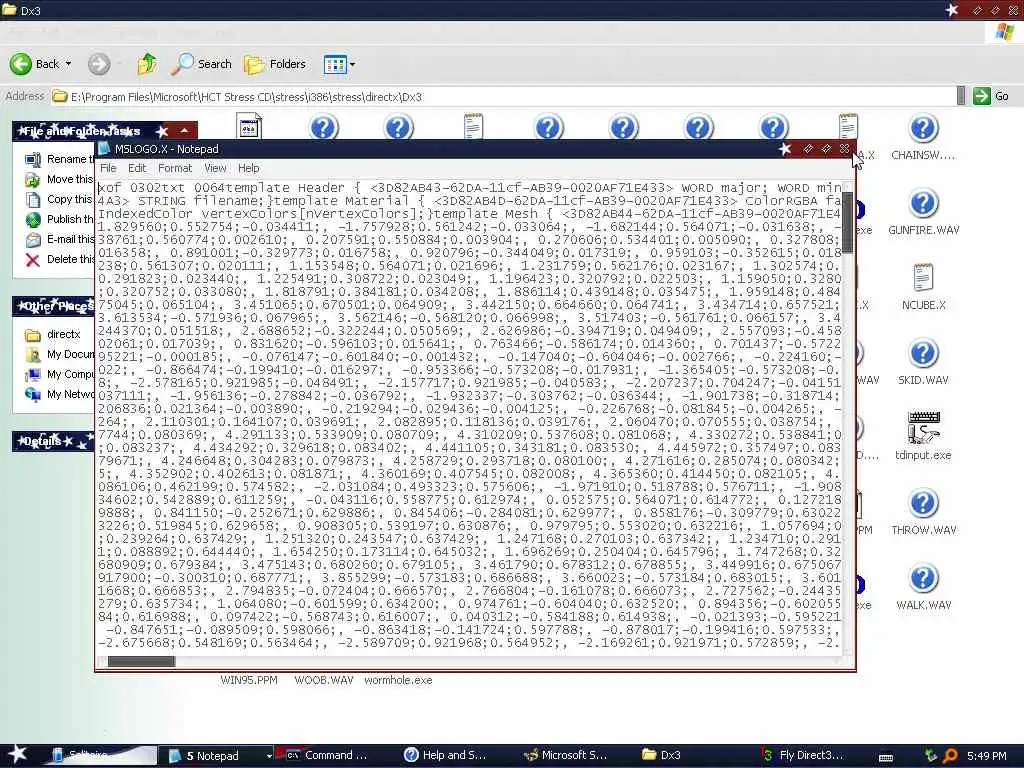This screenshot has height=768, width=1024.
Task: Open Notepad Help menu
Action: click(248, 168)
